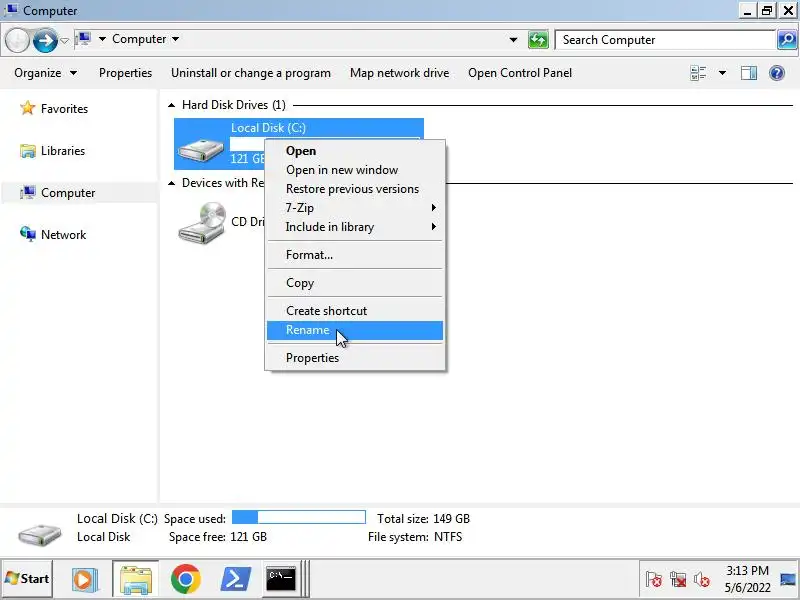Click the green Refresh button
This screenshot has width=800, height=600.
tap(538, 40)
